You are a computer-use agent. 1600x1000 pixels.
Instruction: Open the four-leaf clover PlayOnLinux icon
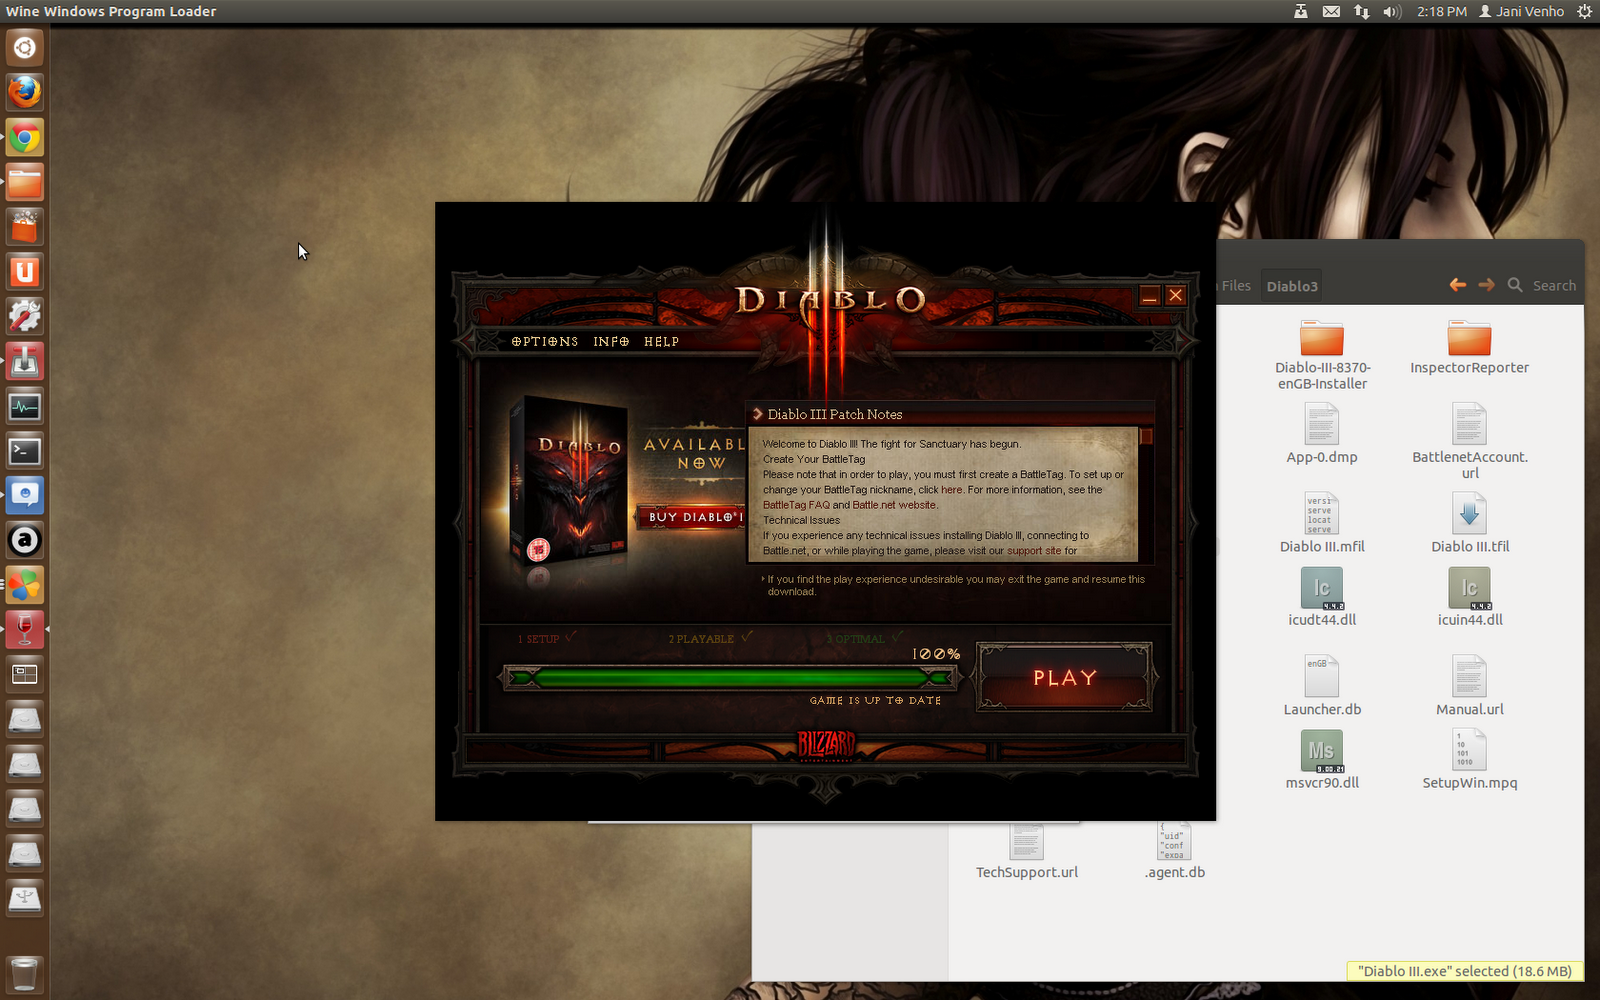click(25, 585)
